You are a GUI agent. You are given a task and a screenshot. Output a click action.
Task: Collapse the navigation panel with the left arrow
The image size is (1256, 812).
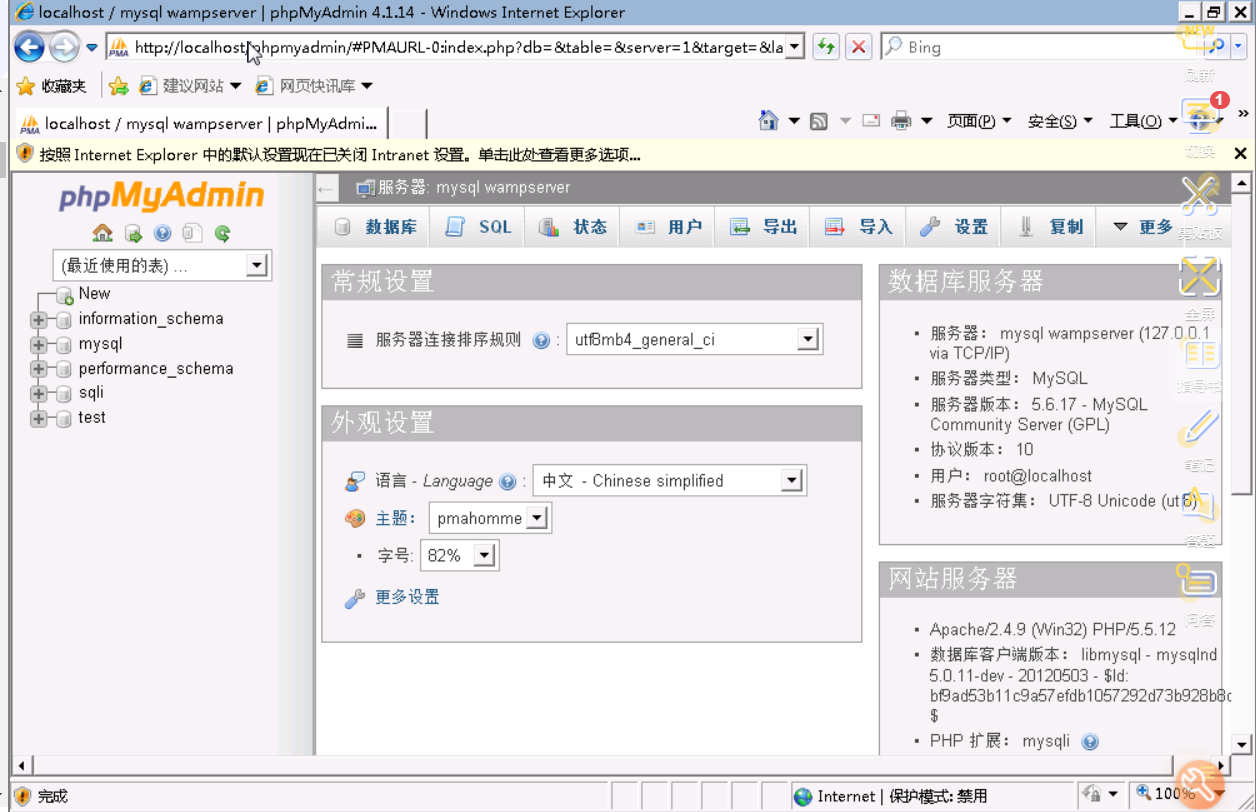point(325,188)
